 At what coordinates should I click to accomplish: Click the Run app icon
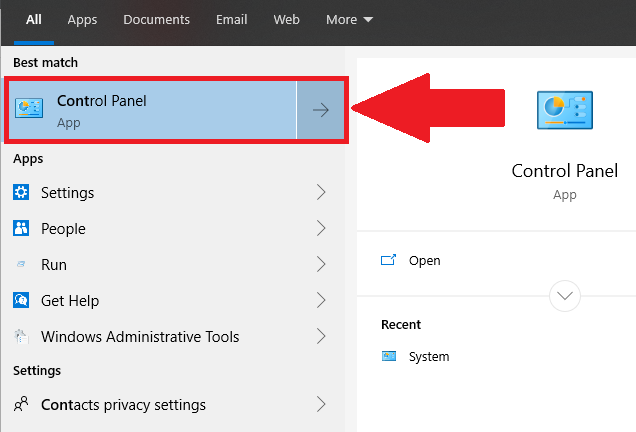click(21, 264)
